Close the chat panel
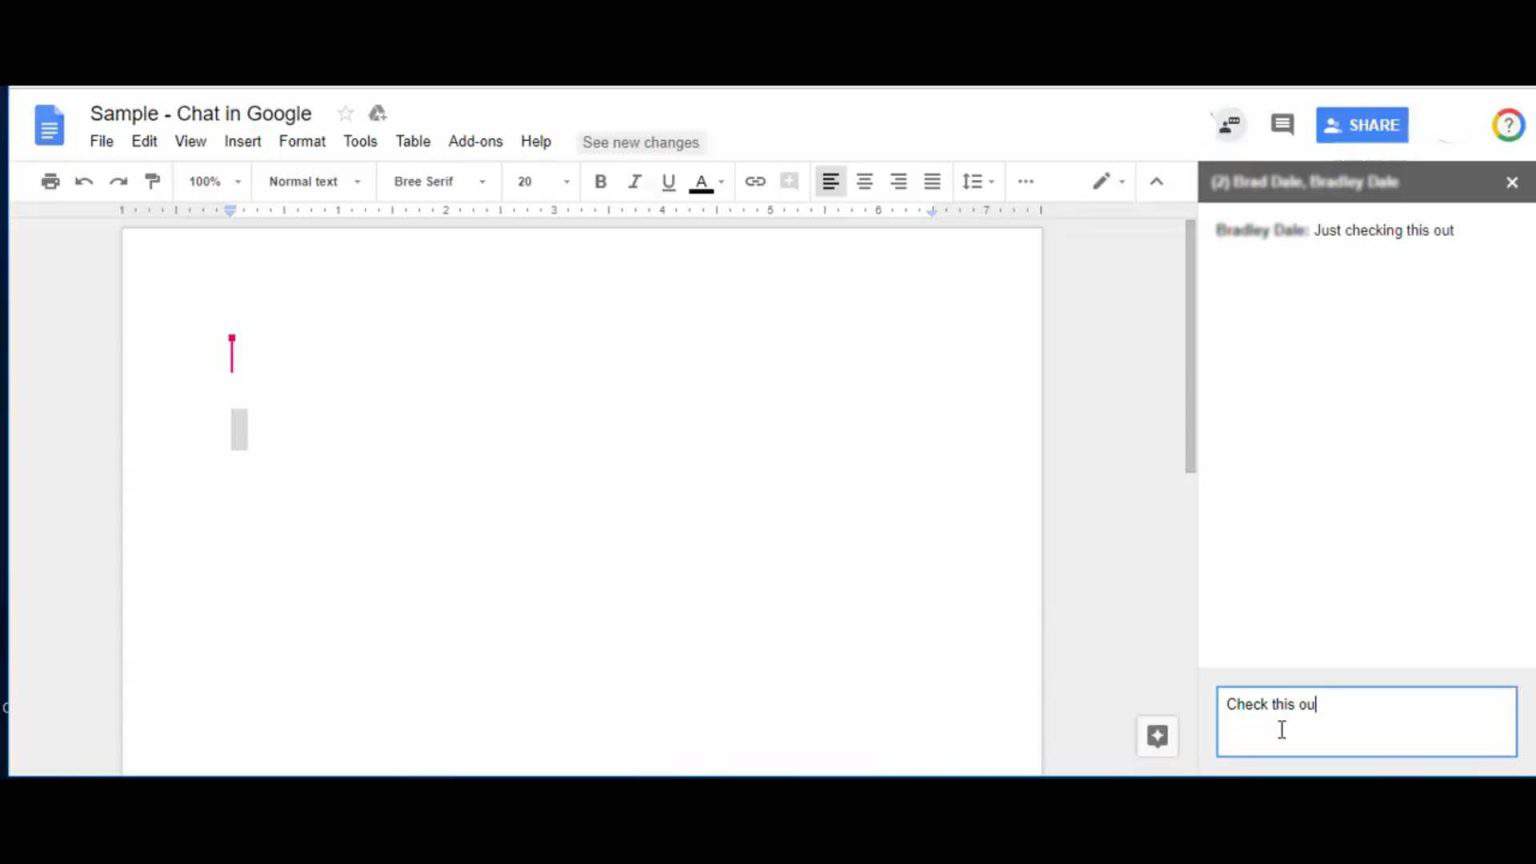The width and height of the screenshot is (1536, 864). click(1512, 182)
